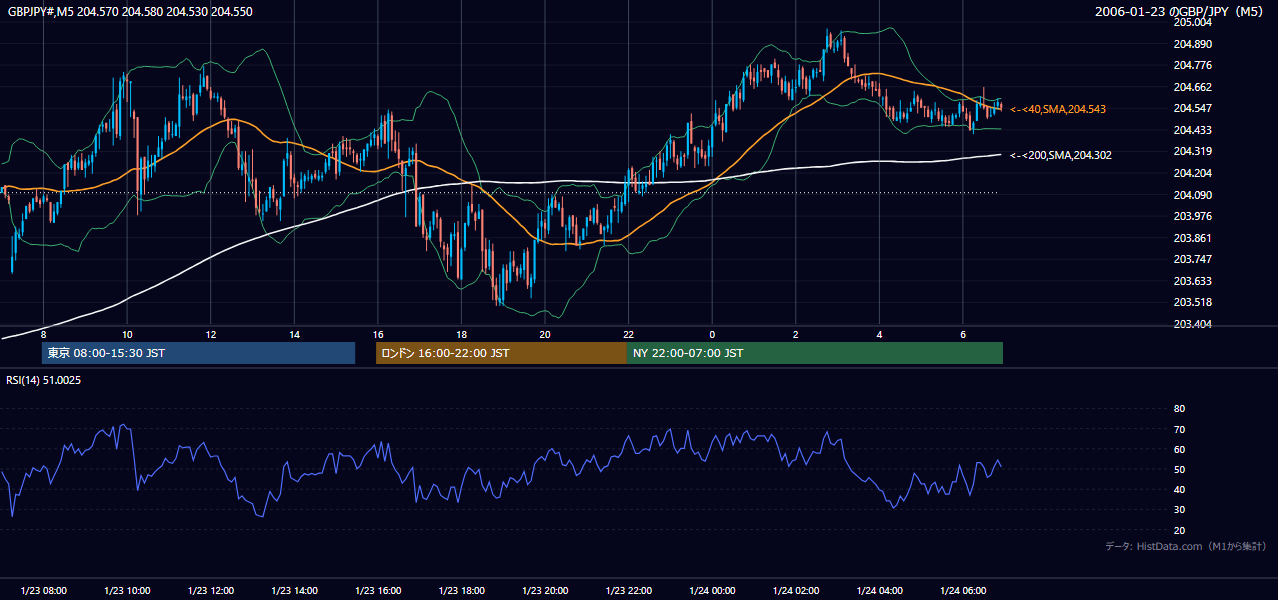Click the bottom time label 1/23 20:00
The height and width of the screenshot is (600, 1278).
tap(545, 591)
